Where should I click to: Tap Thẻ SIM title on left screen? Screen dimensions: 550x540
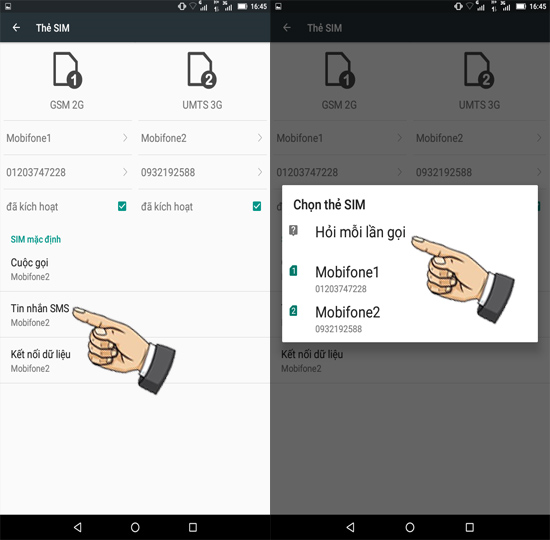(x=53, y=28)
